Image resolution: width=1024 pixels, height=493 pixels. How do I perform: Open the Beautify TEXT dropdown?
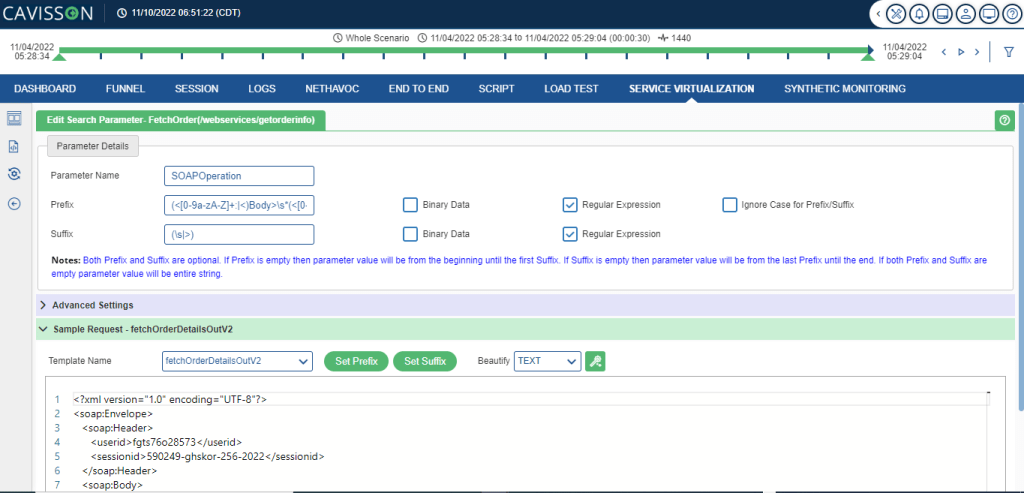click(547, 361)
